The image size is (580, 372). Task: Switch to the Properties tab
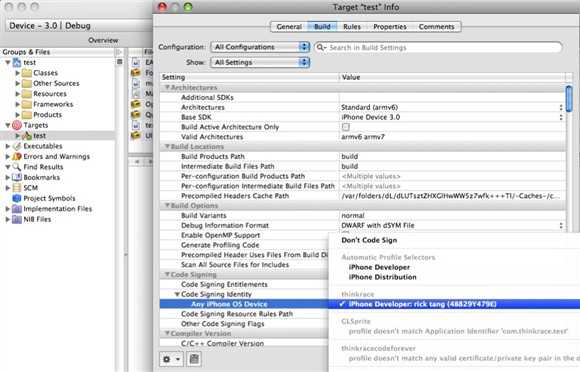tap(390, 27)
